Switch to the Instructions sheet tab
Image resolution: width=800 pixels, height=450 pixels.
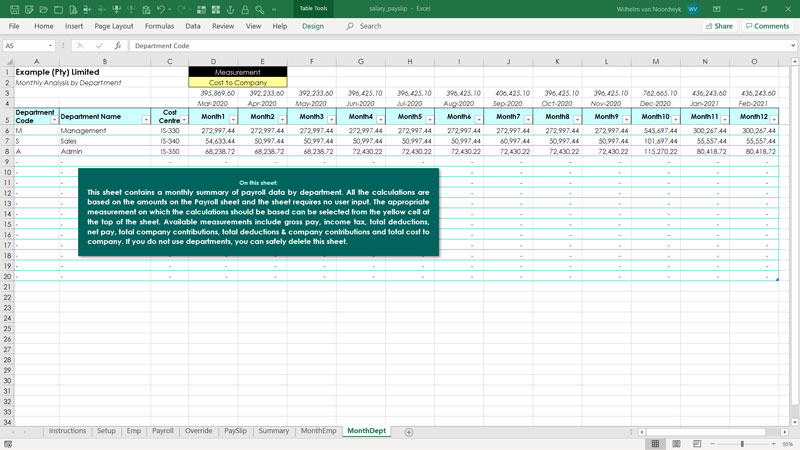[x=67, y=431]
